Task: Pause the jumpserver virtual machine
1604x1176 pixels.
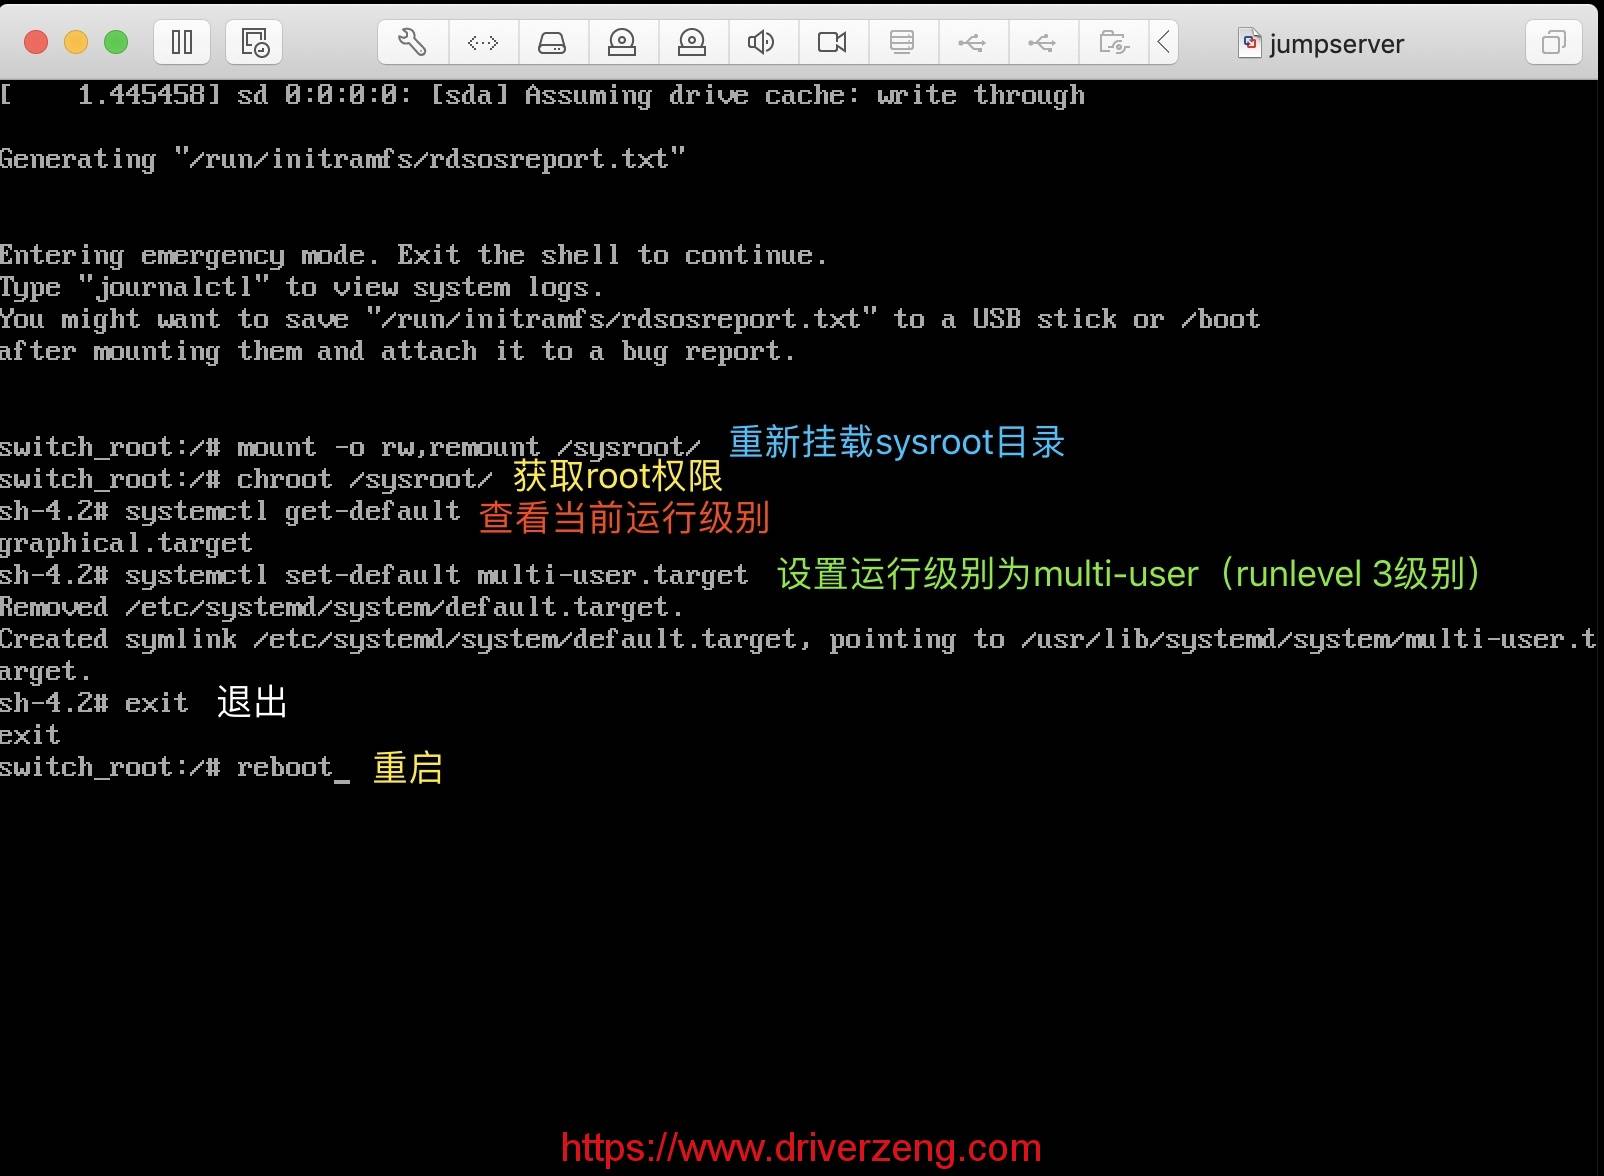Action: pyautogui.click(x=182, y=42)
